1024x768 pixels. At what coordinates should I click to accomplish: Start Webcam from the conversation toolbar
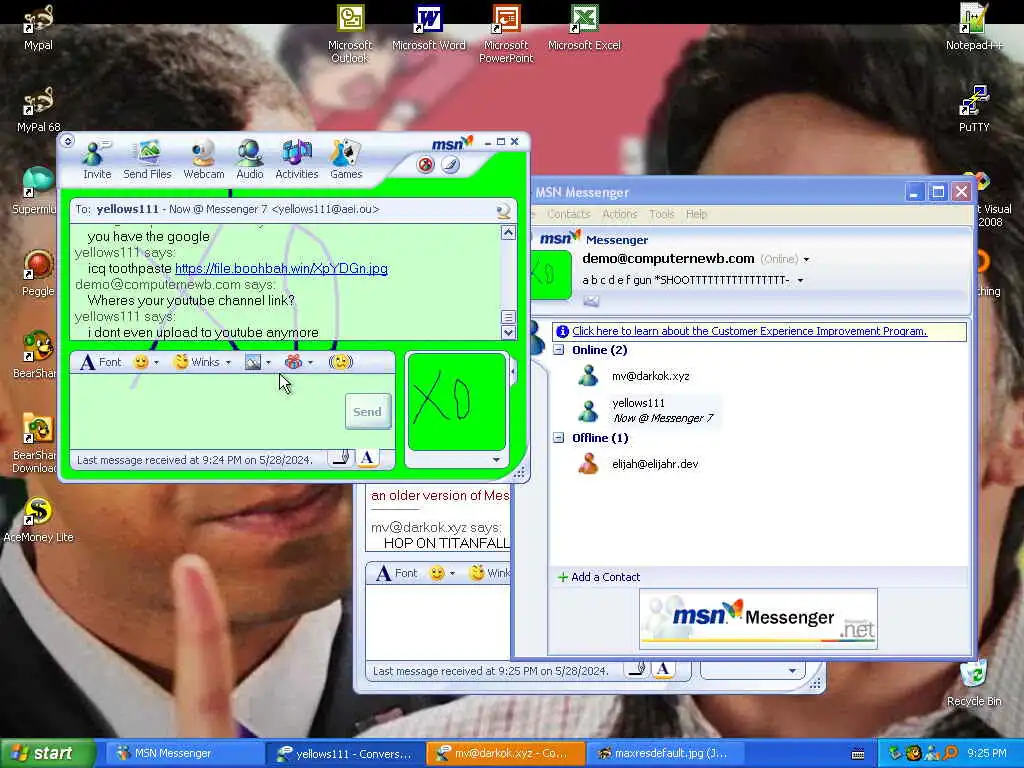click(204, 159)
